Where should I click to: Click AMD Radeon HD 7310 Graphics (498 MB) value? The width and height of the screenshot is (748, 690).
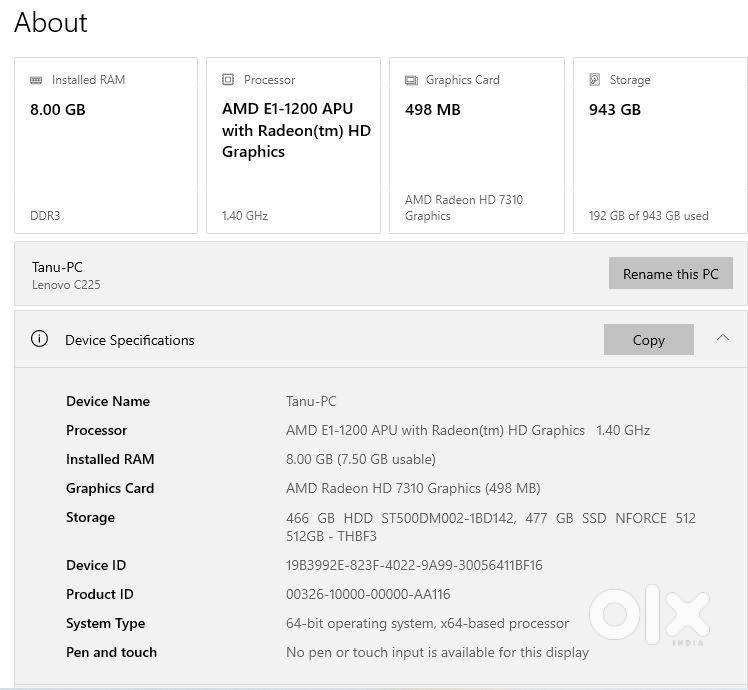(x=413, y=488)
